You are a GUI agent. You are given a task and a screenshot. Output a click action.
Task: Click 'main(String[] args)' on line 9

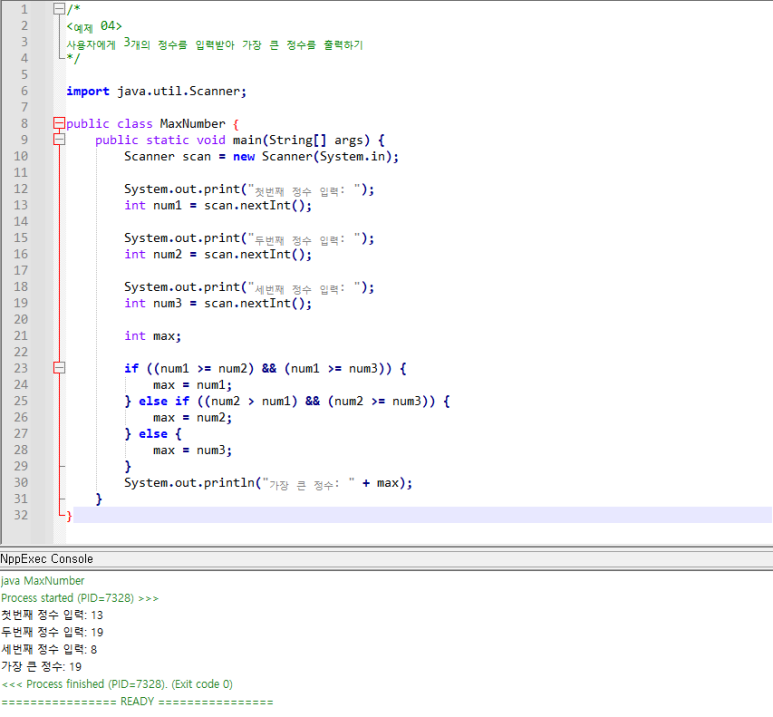click(x=301, y=140)
